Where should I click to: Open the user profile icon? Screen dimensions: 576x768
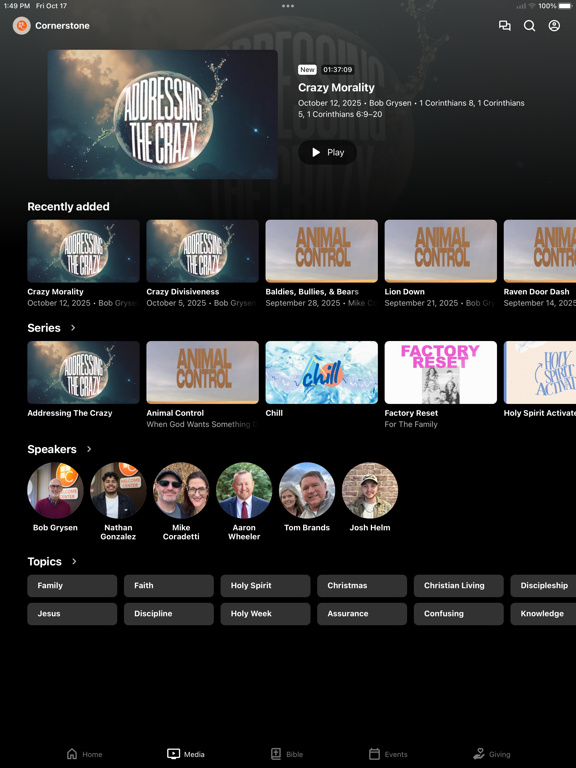(554, 25)
